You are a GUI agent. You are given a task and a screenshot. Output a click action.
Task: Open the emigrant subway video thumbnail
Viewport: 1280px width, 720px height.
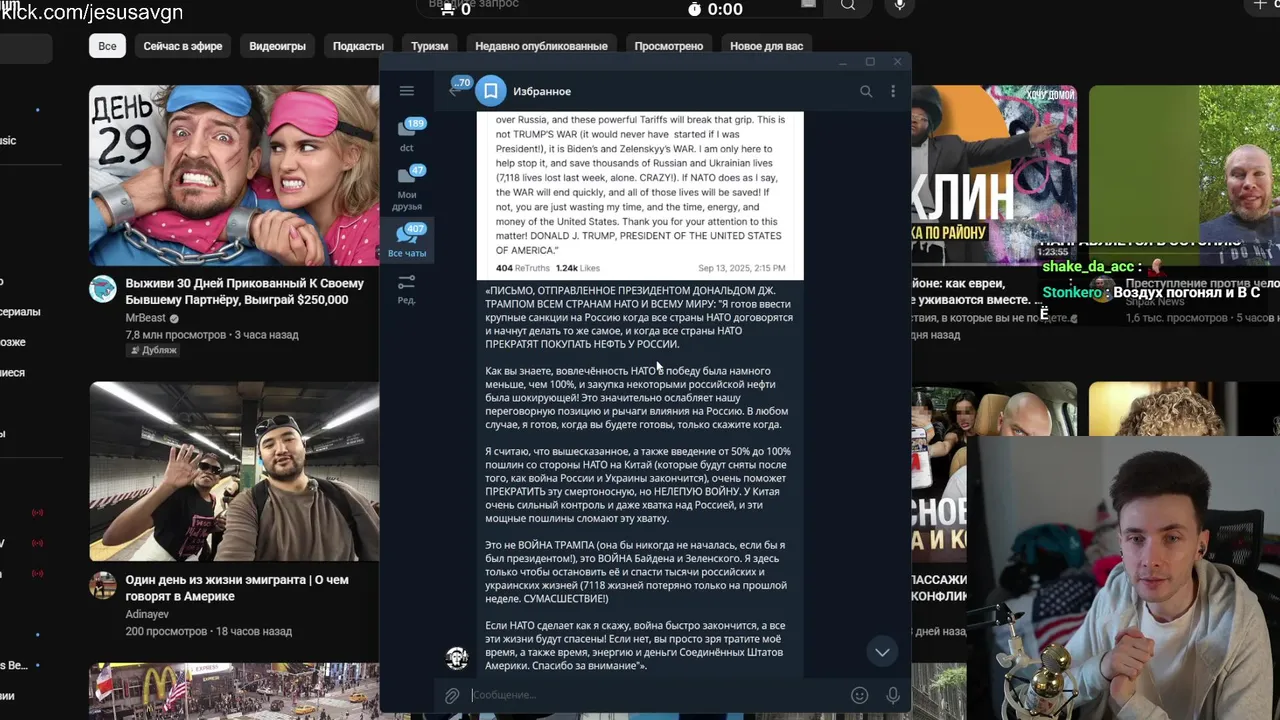point(234,472)
